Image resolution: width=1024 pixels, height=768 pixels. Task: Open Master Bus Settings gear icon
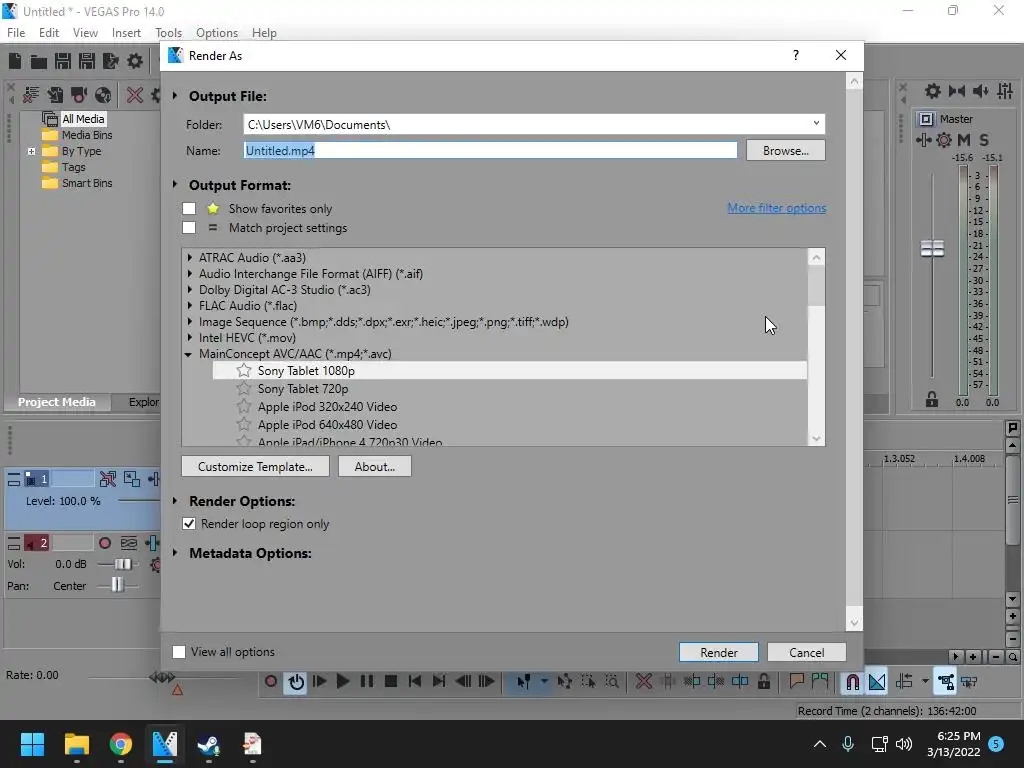(x=944, y=139)
